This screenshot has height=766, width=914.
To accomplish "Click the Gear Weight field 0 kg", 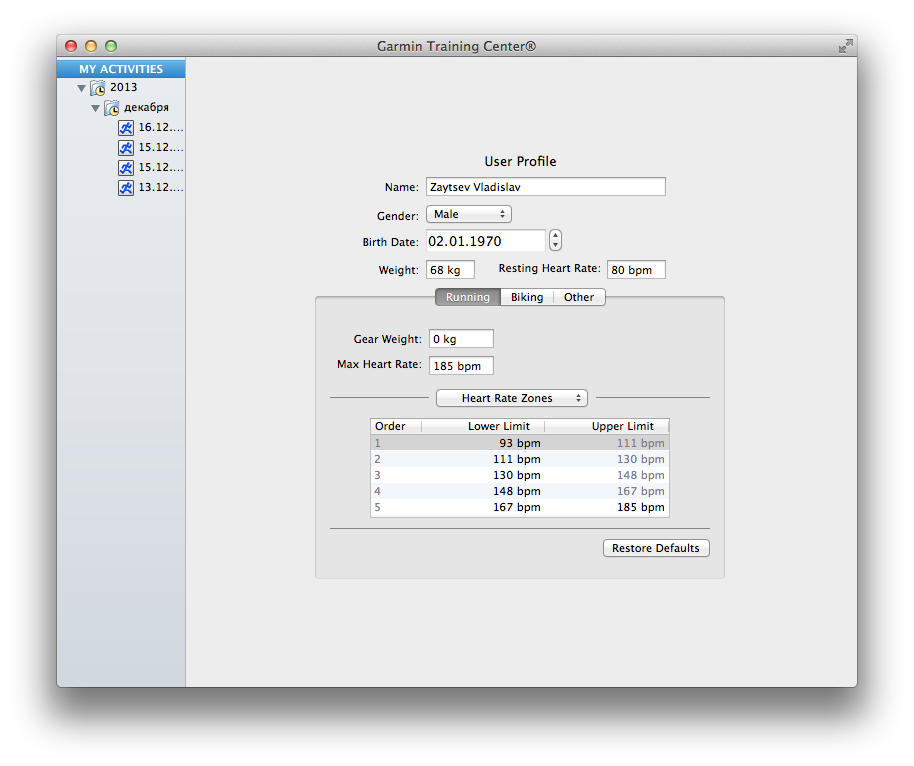I will (x=461, y=339).
